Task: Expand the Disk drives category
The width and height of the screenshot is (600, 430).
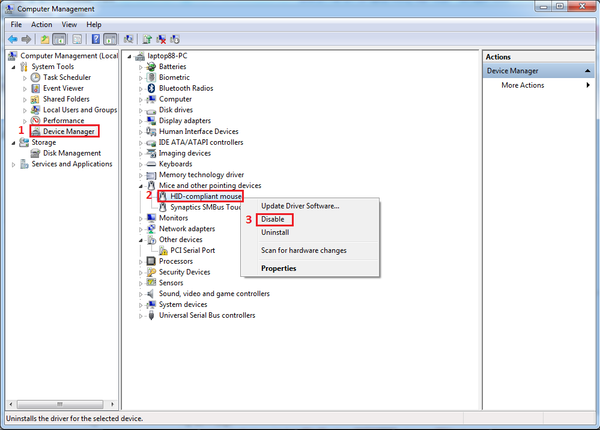Action: pos(140,111)
